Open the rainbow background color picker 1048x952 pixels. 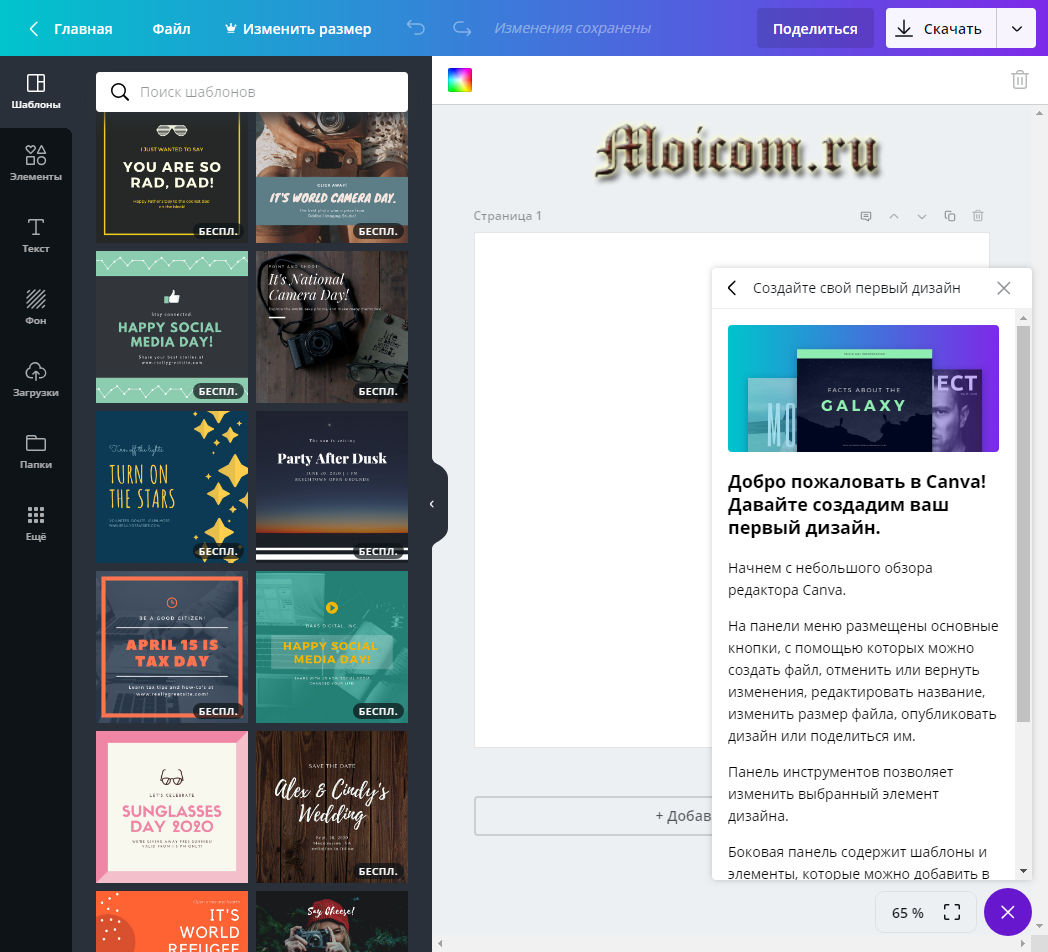[x=460, y=80]
